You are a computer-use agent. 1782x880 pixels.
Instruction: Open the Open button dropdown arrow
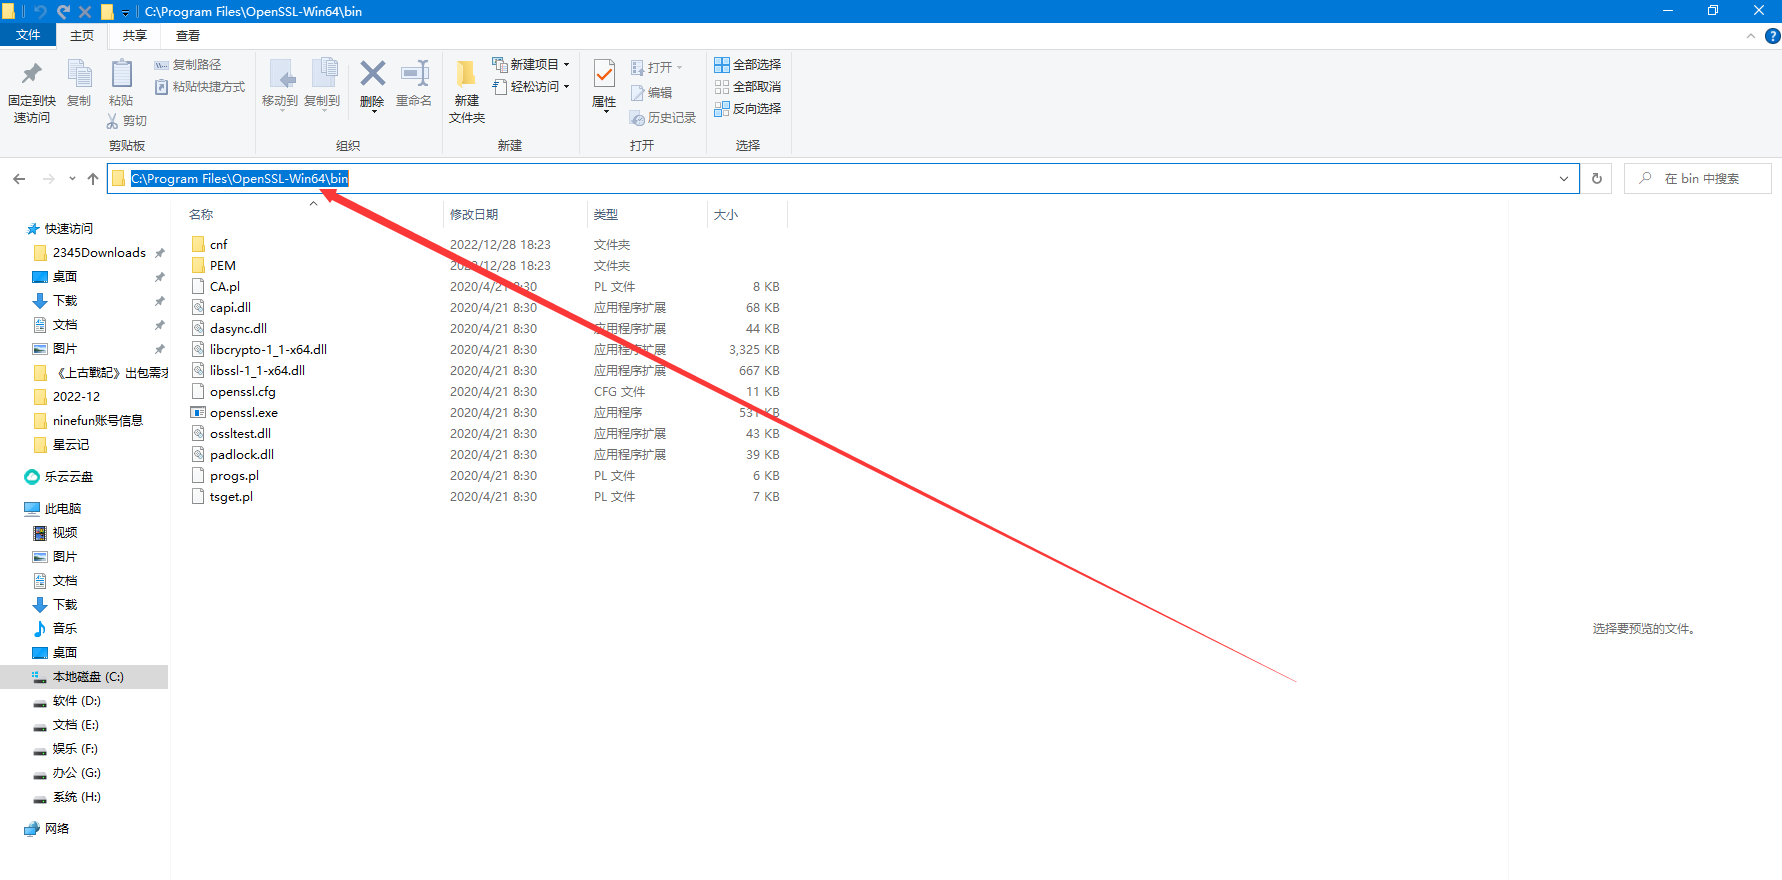coord(680,68)
